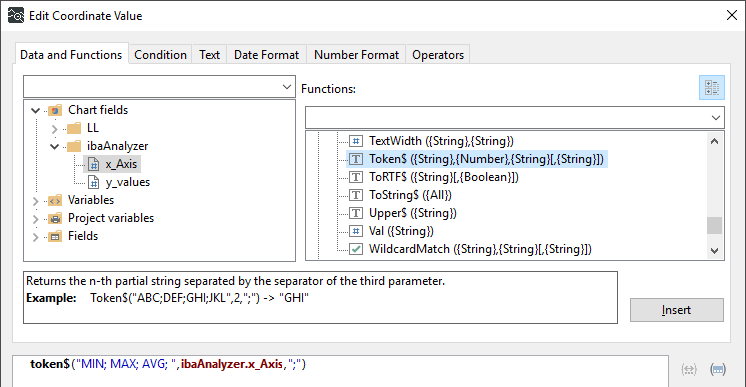This screenshot has height=387, width=746.
Task: Select the Chart fields label
Action: coord(98,110)
